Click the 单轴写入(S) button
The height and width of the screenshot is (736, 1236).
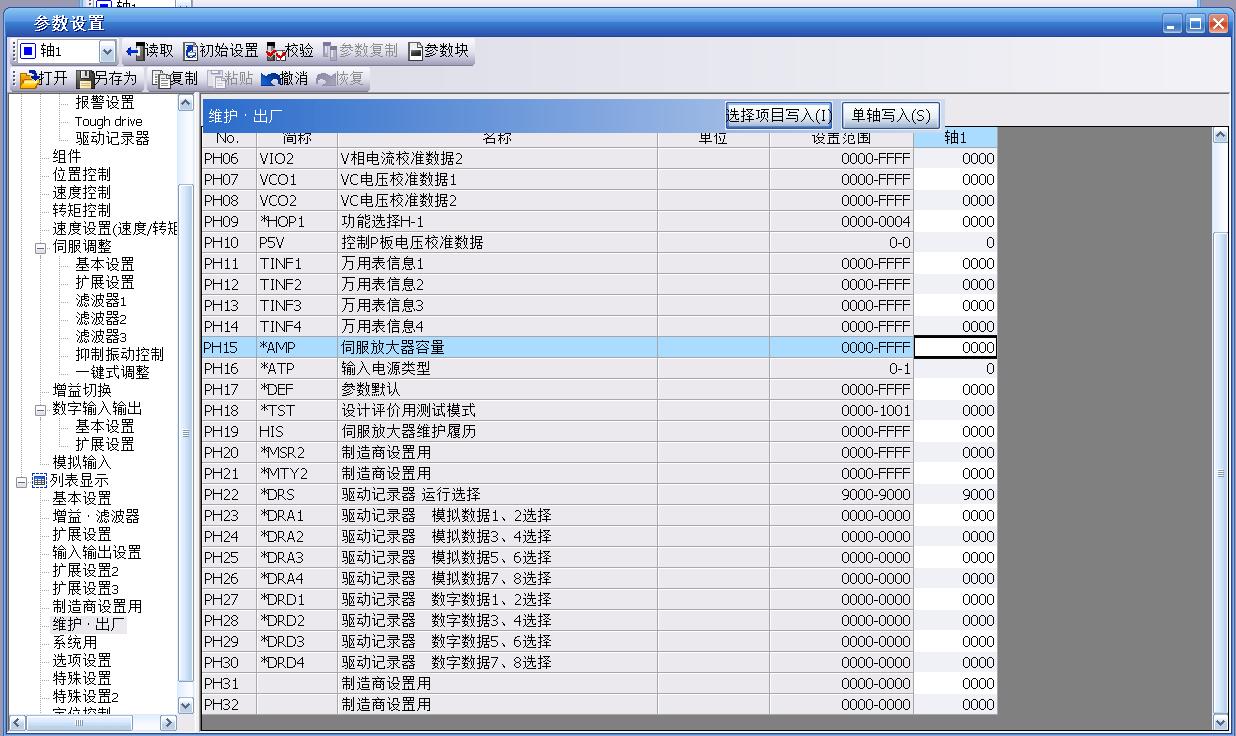pos(891,115)
